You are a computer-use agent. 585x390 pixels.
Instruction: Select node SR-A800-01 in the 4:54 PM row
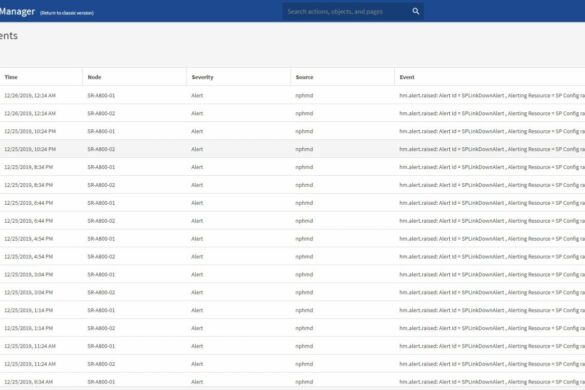[101, 239]
